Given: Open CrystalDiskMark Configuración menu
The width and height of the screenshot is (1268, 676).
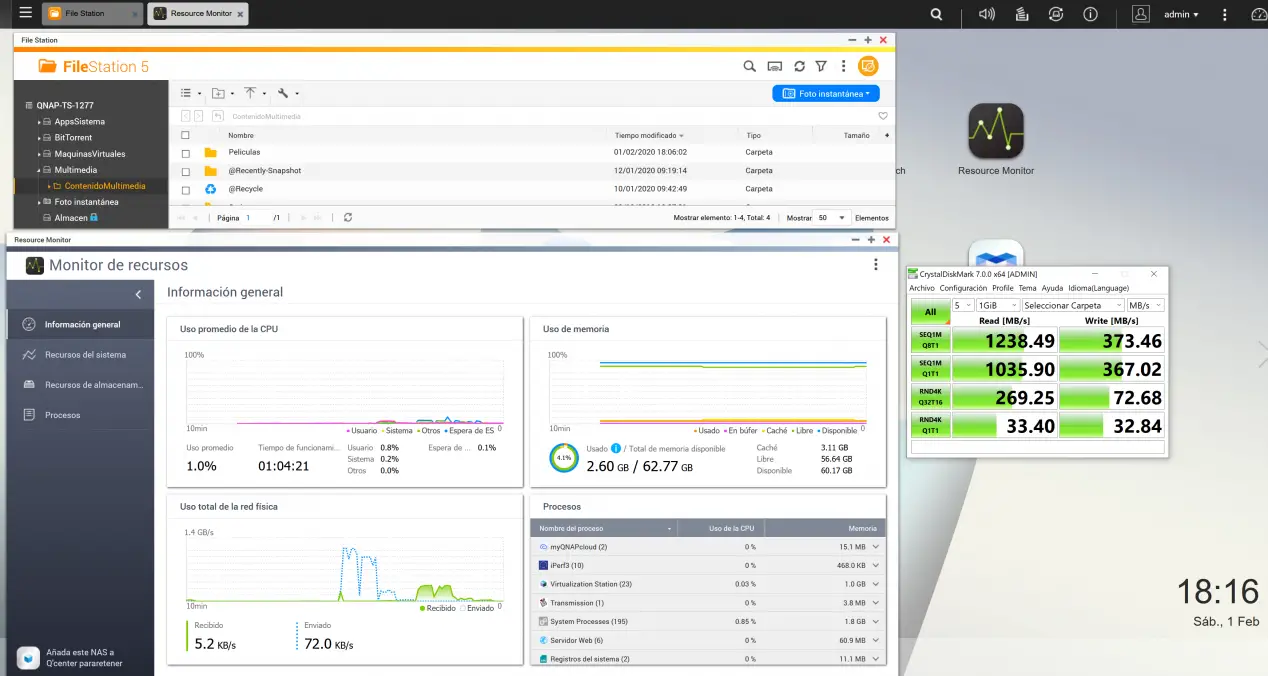Looking at the screenshot, I should click(x=963, y=288).
